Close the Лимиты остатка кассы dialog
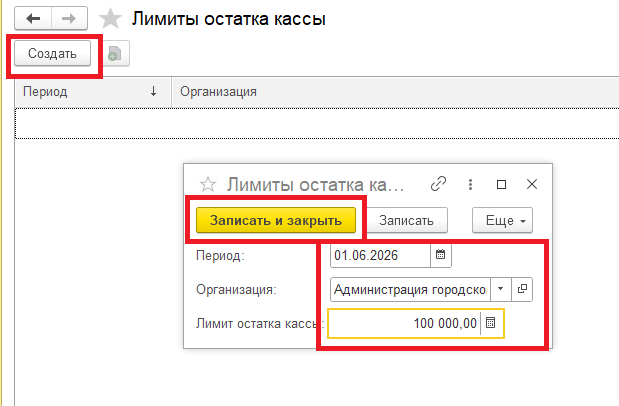The height and width of the screenshot is (406, 619). (532, 184)
